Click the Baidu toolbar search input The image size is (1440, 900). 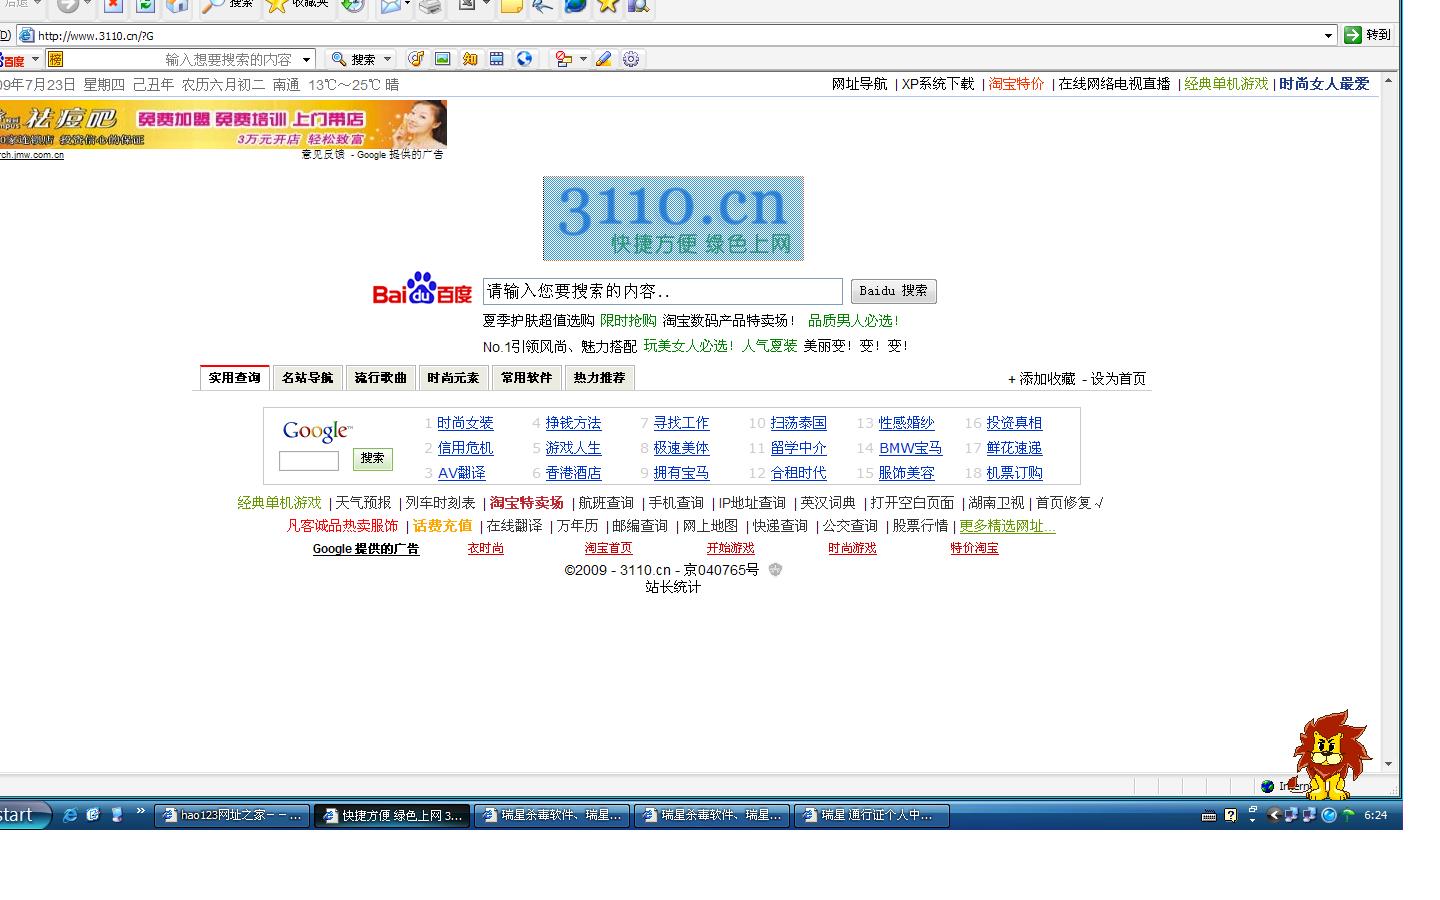(x=182, y=60)
